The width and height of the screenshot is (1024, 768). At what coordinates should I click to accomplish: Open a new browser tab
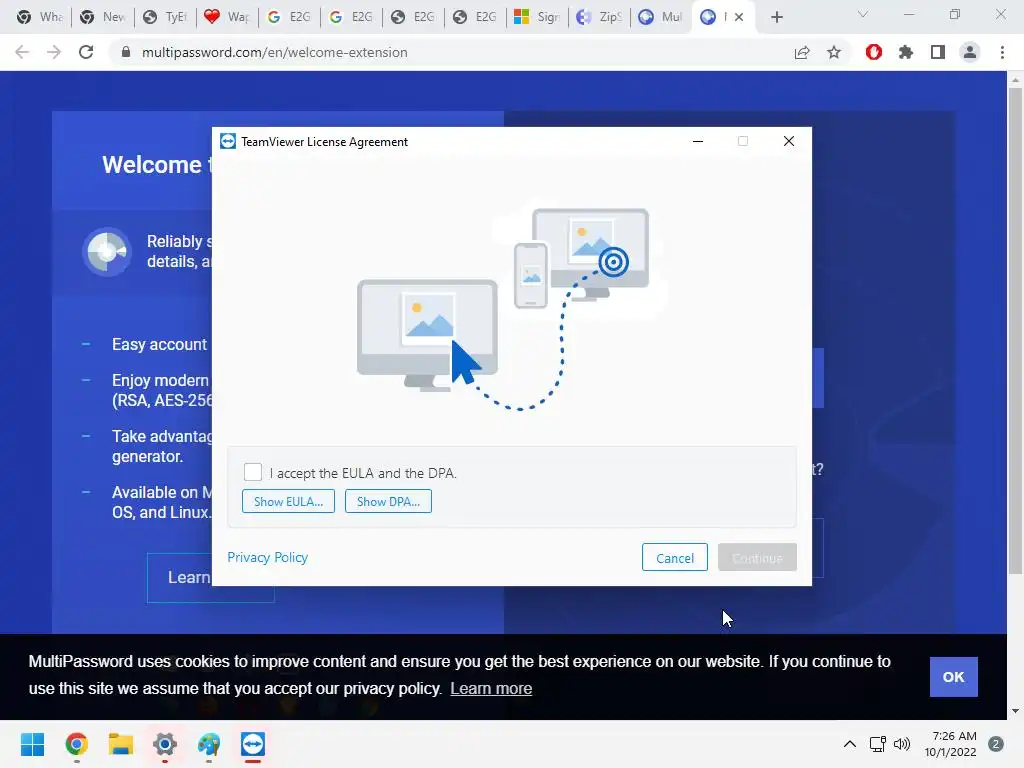click(x=776, y=17)
